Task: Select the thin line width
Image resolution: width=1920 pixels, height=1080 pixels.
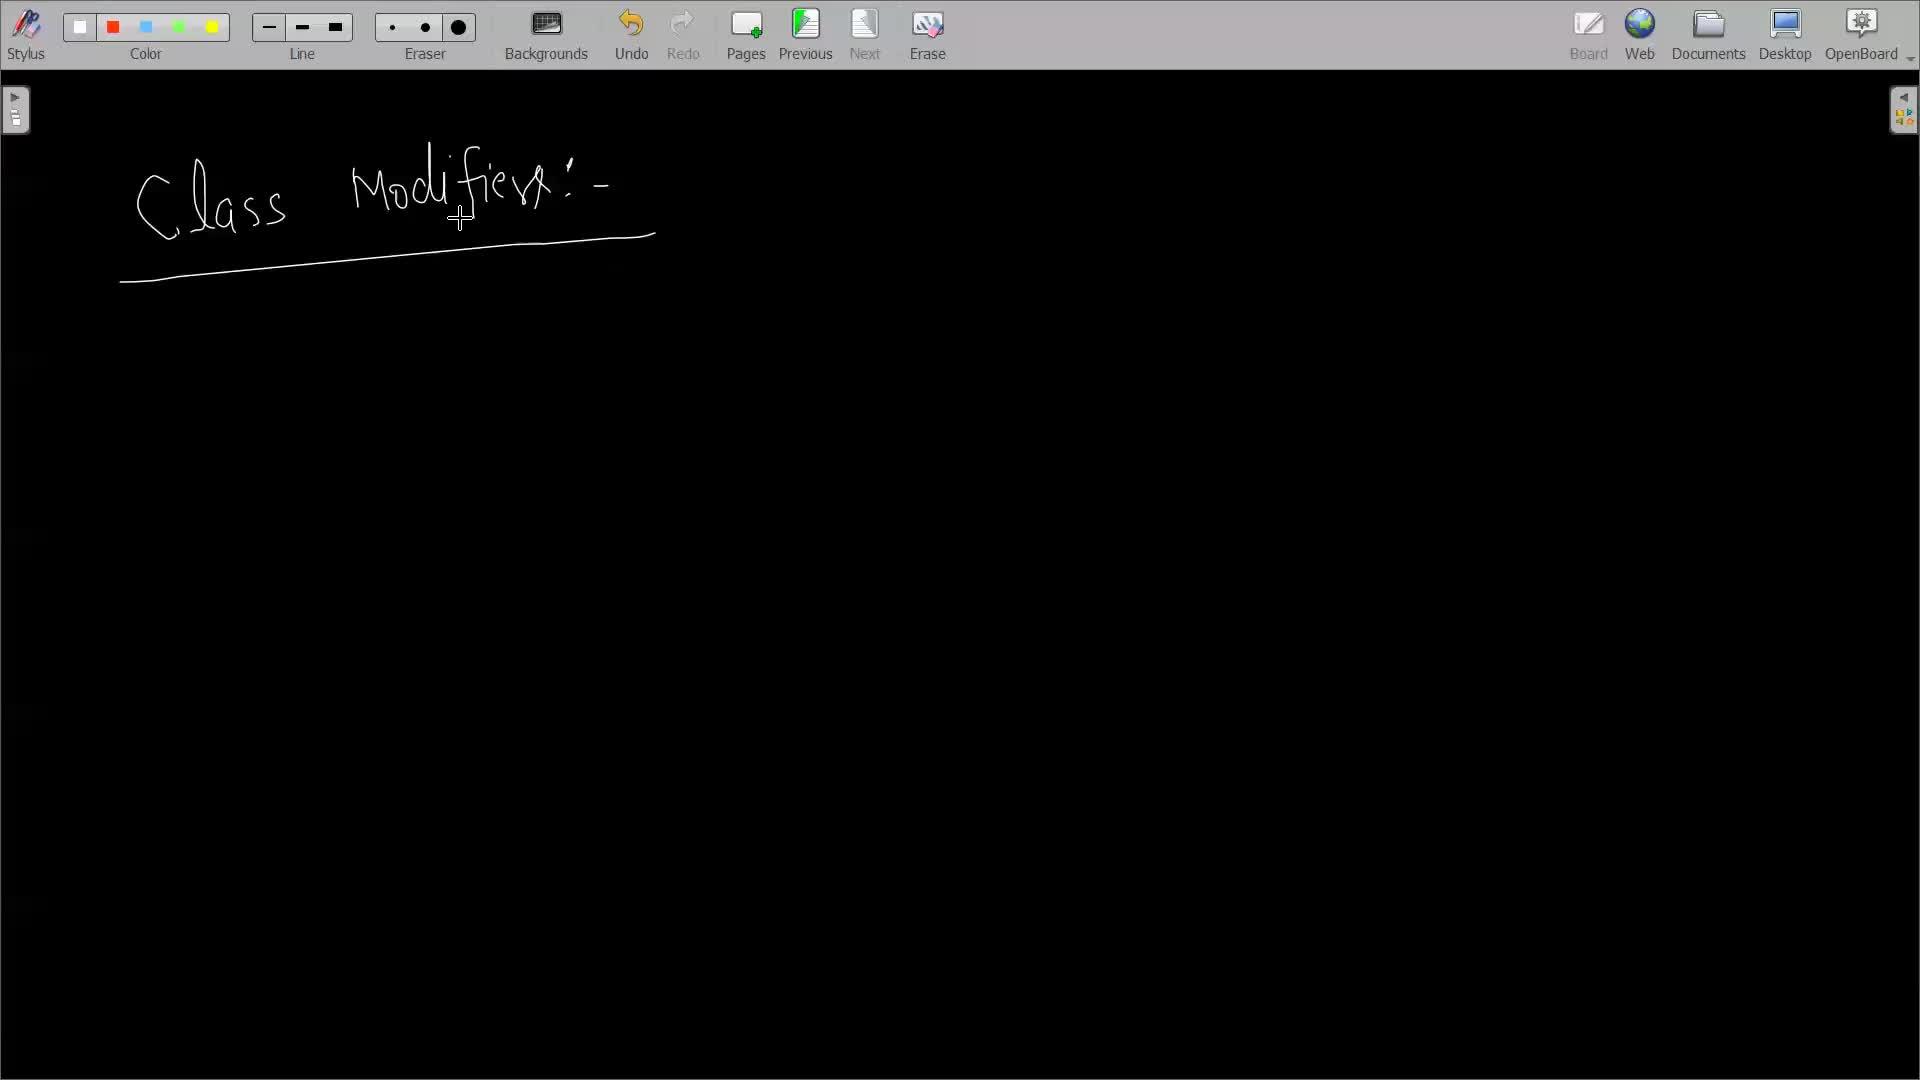Action: (269, 27)
